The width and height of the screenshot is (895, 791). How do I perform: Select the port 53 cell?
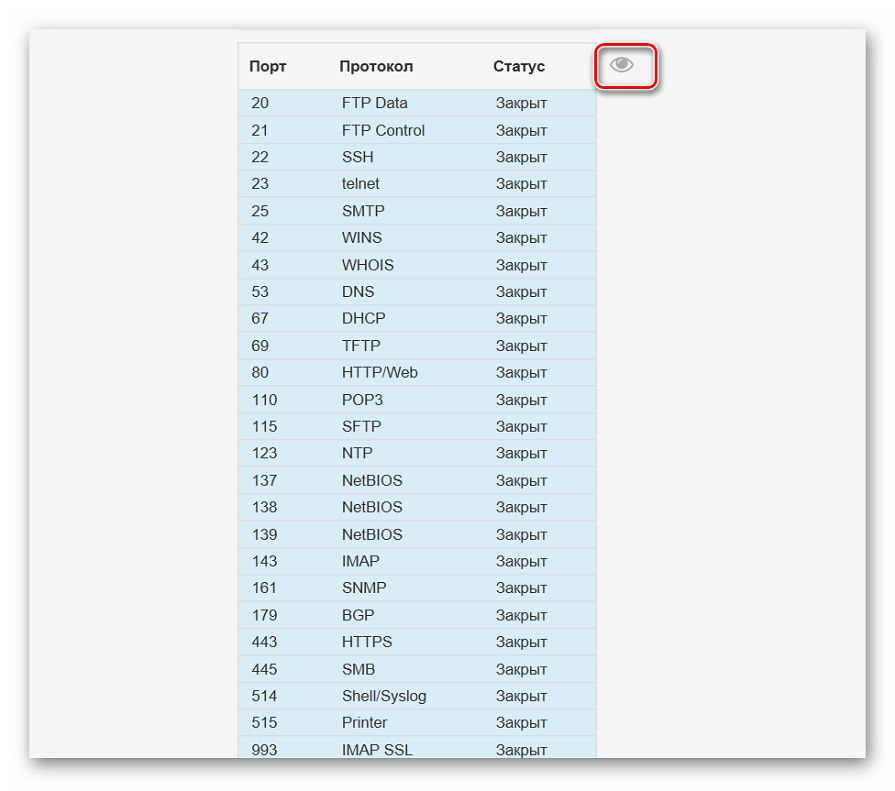point(260,292)
